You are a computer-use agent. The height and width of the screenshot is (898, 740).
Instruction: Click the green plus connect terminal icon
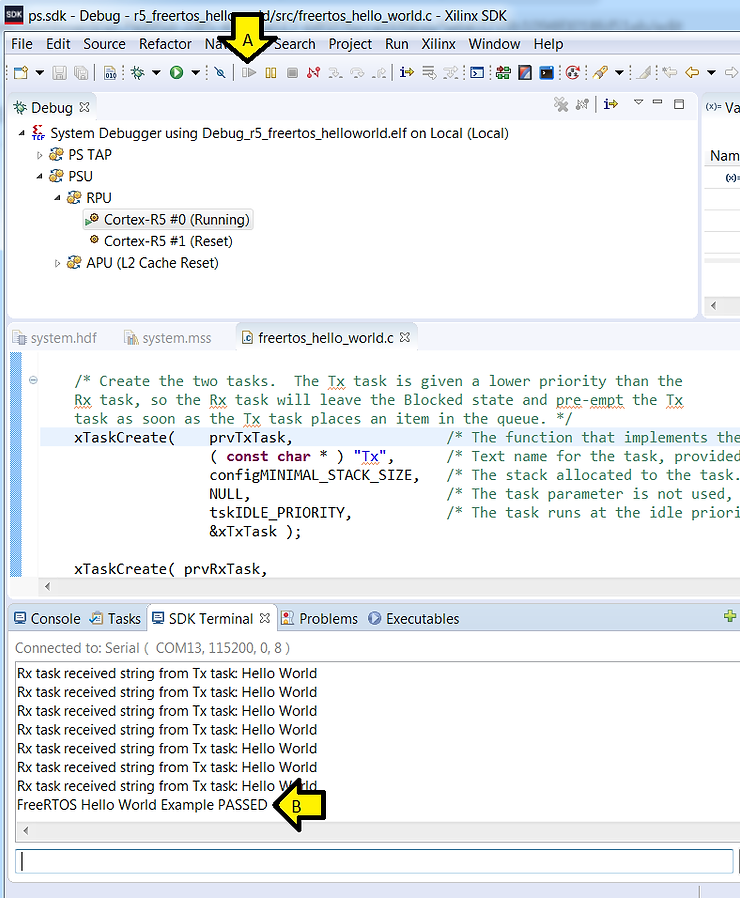point(730,616)
